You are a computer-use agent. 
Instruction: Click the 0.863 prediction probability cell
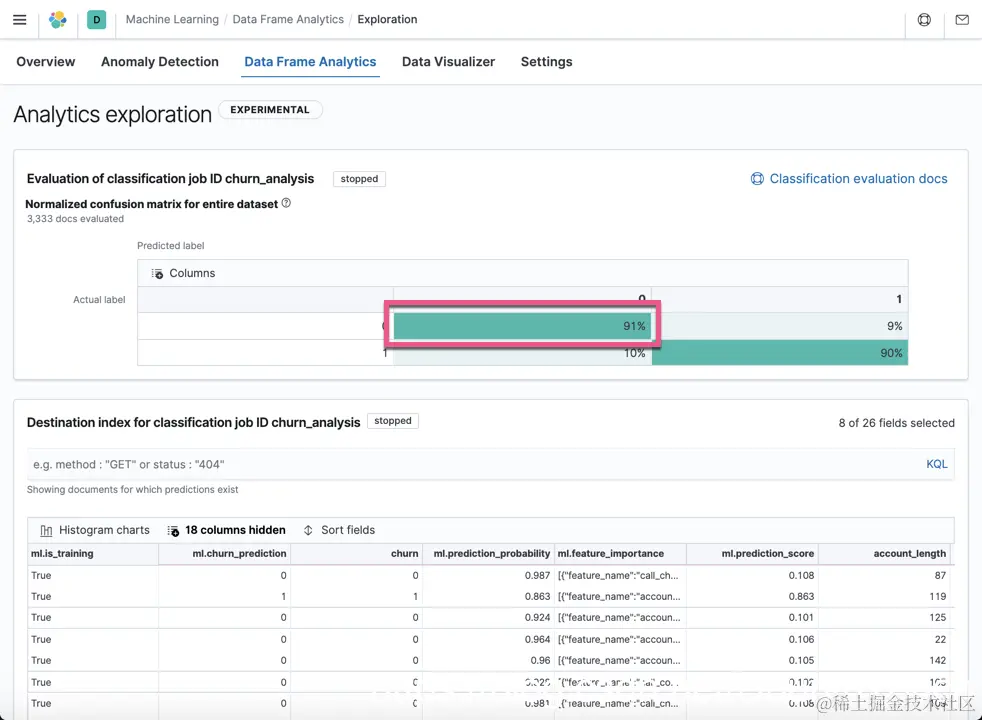pos(488,597)
